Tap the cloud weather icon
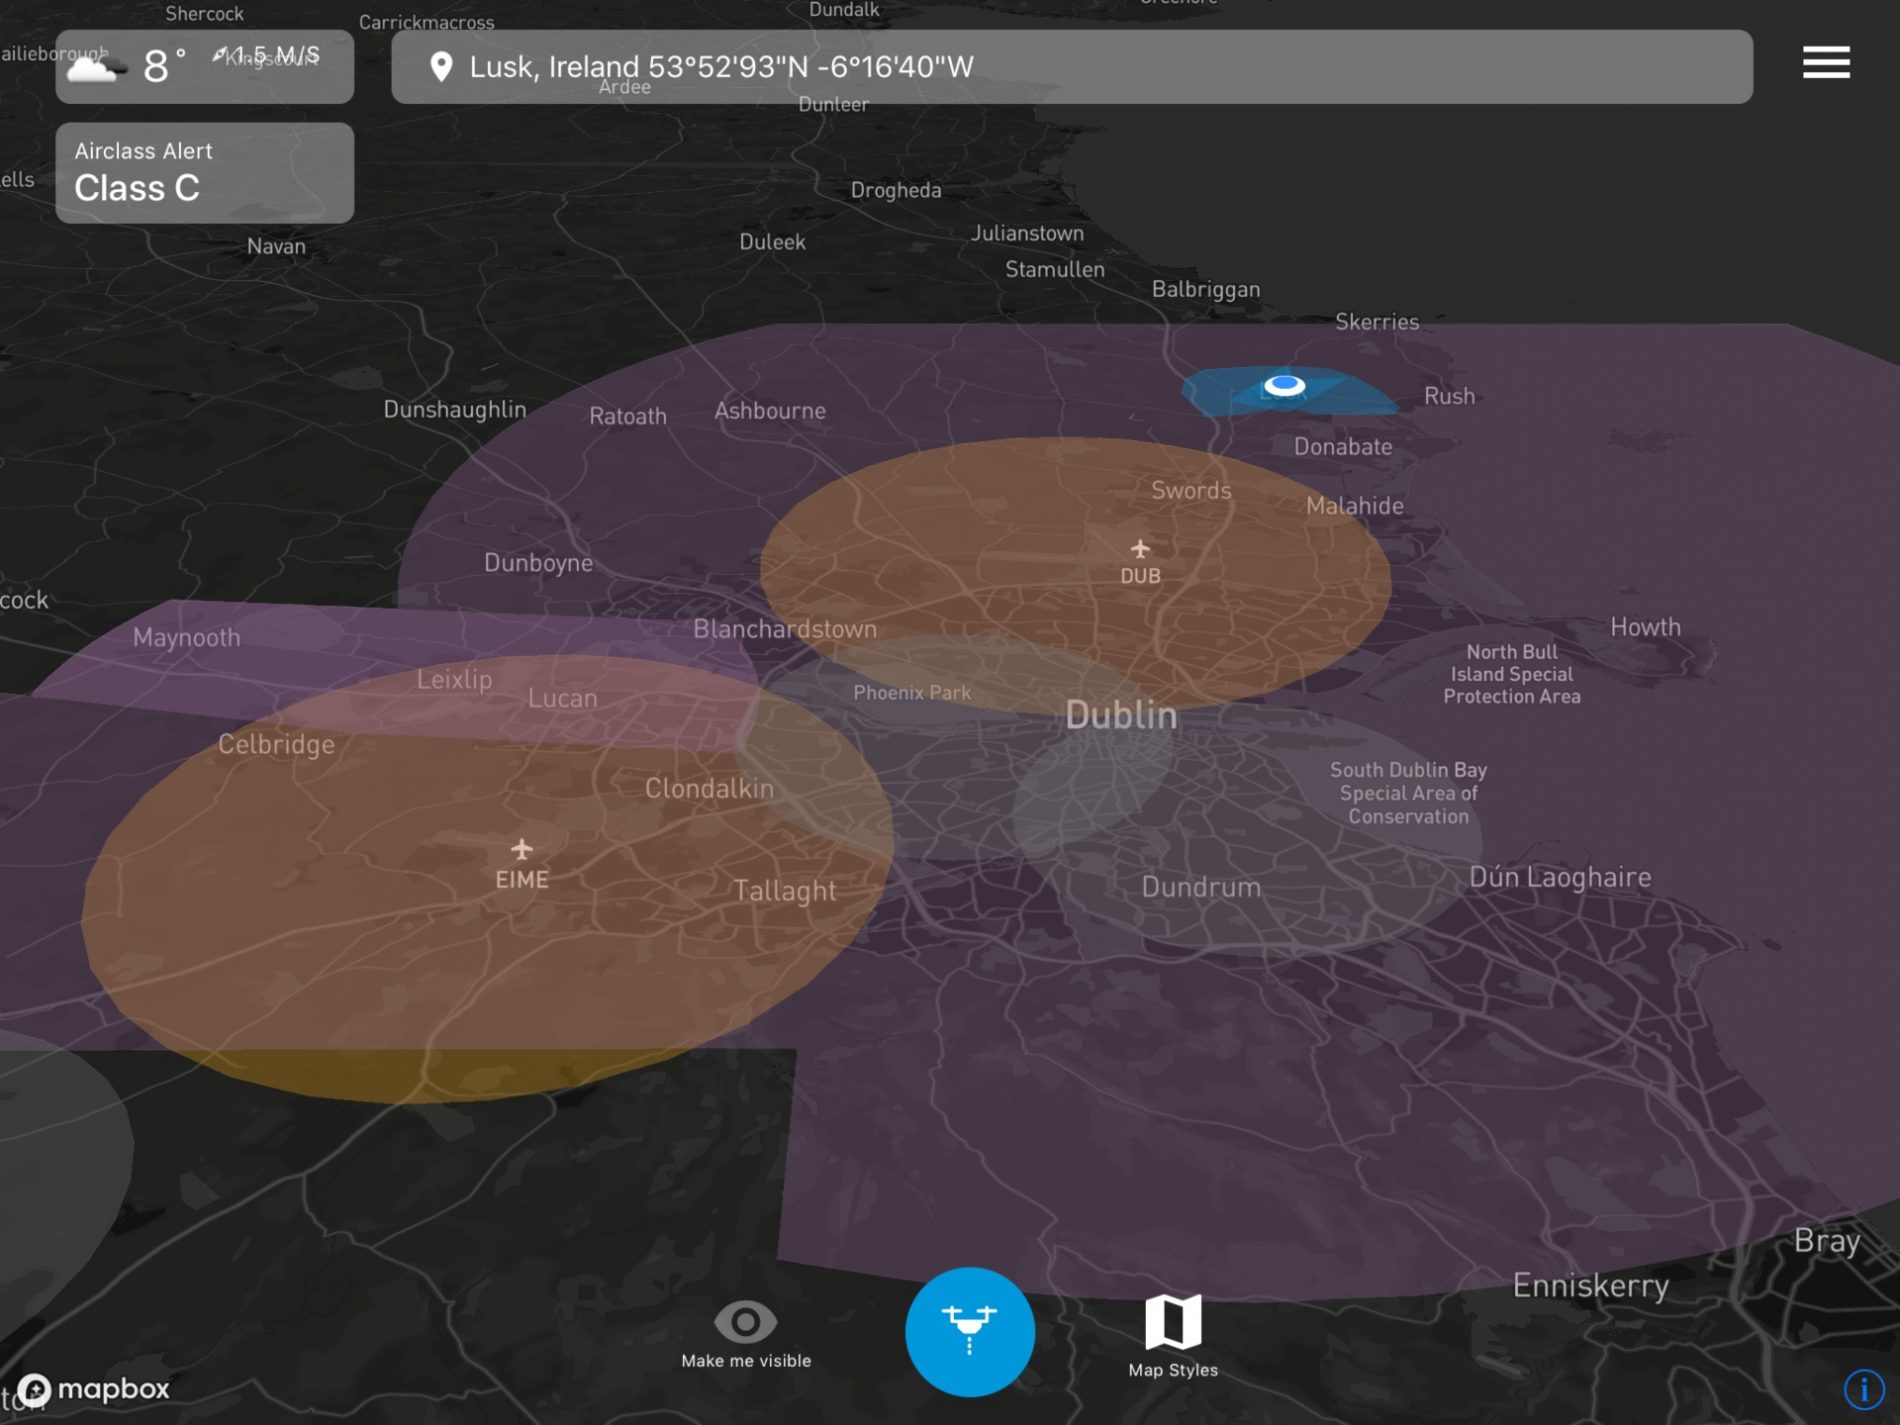Screen dimensions: 1900x1425 (96, 67)
